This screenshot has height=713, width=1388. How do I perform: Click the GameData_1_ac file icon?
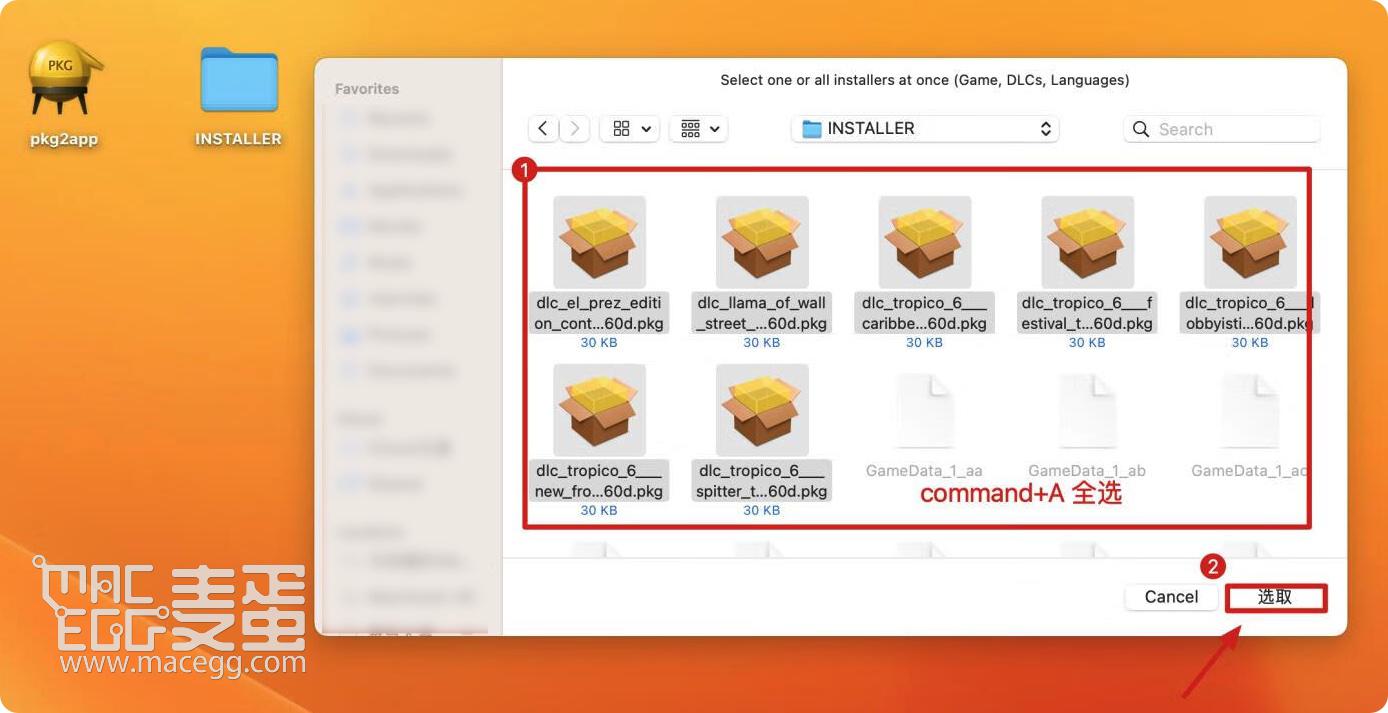(1250, 410)
